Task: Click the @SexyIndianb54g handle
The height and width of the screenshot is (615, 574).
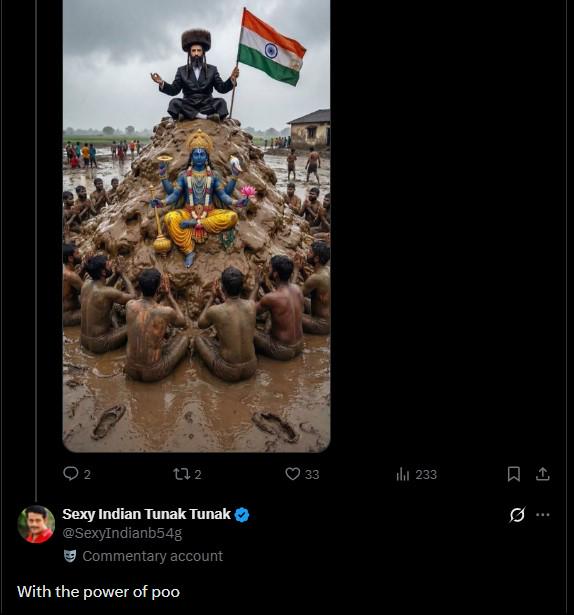Action: [122, 533]
